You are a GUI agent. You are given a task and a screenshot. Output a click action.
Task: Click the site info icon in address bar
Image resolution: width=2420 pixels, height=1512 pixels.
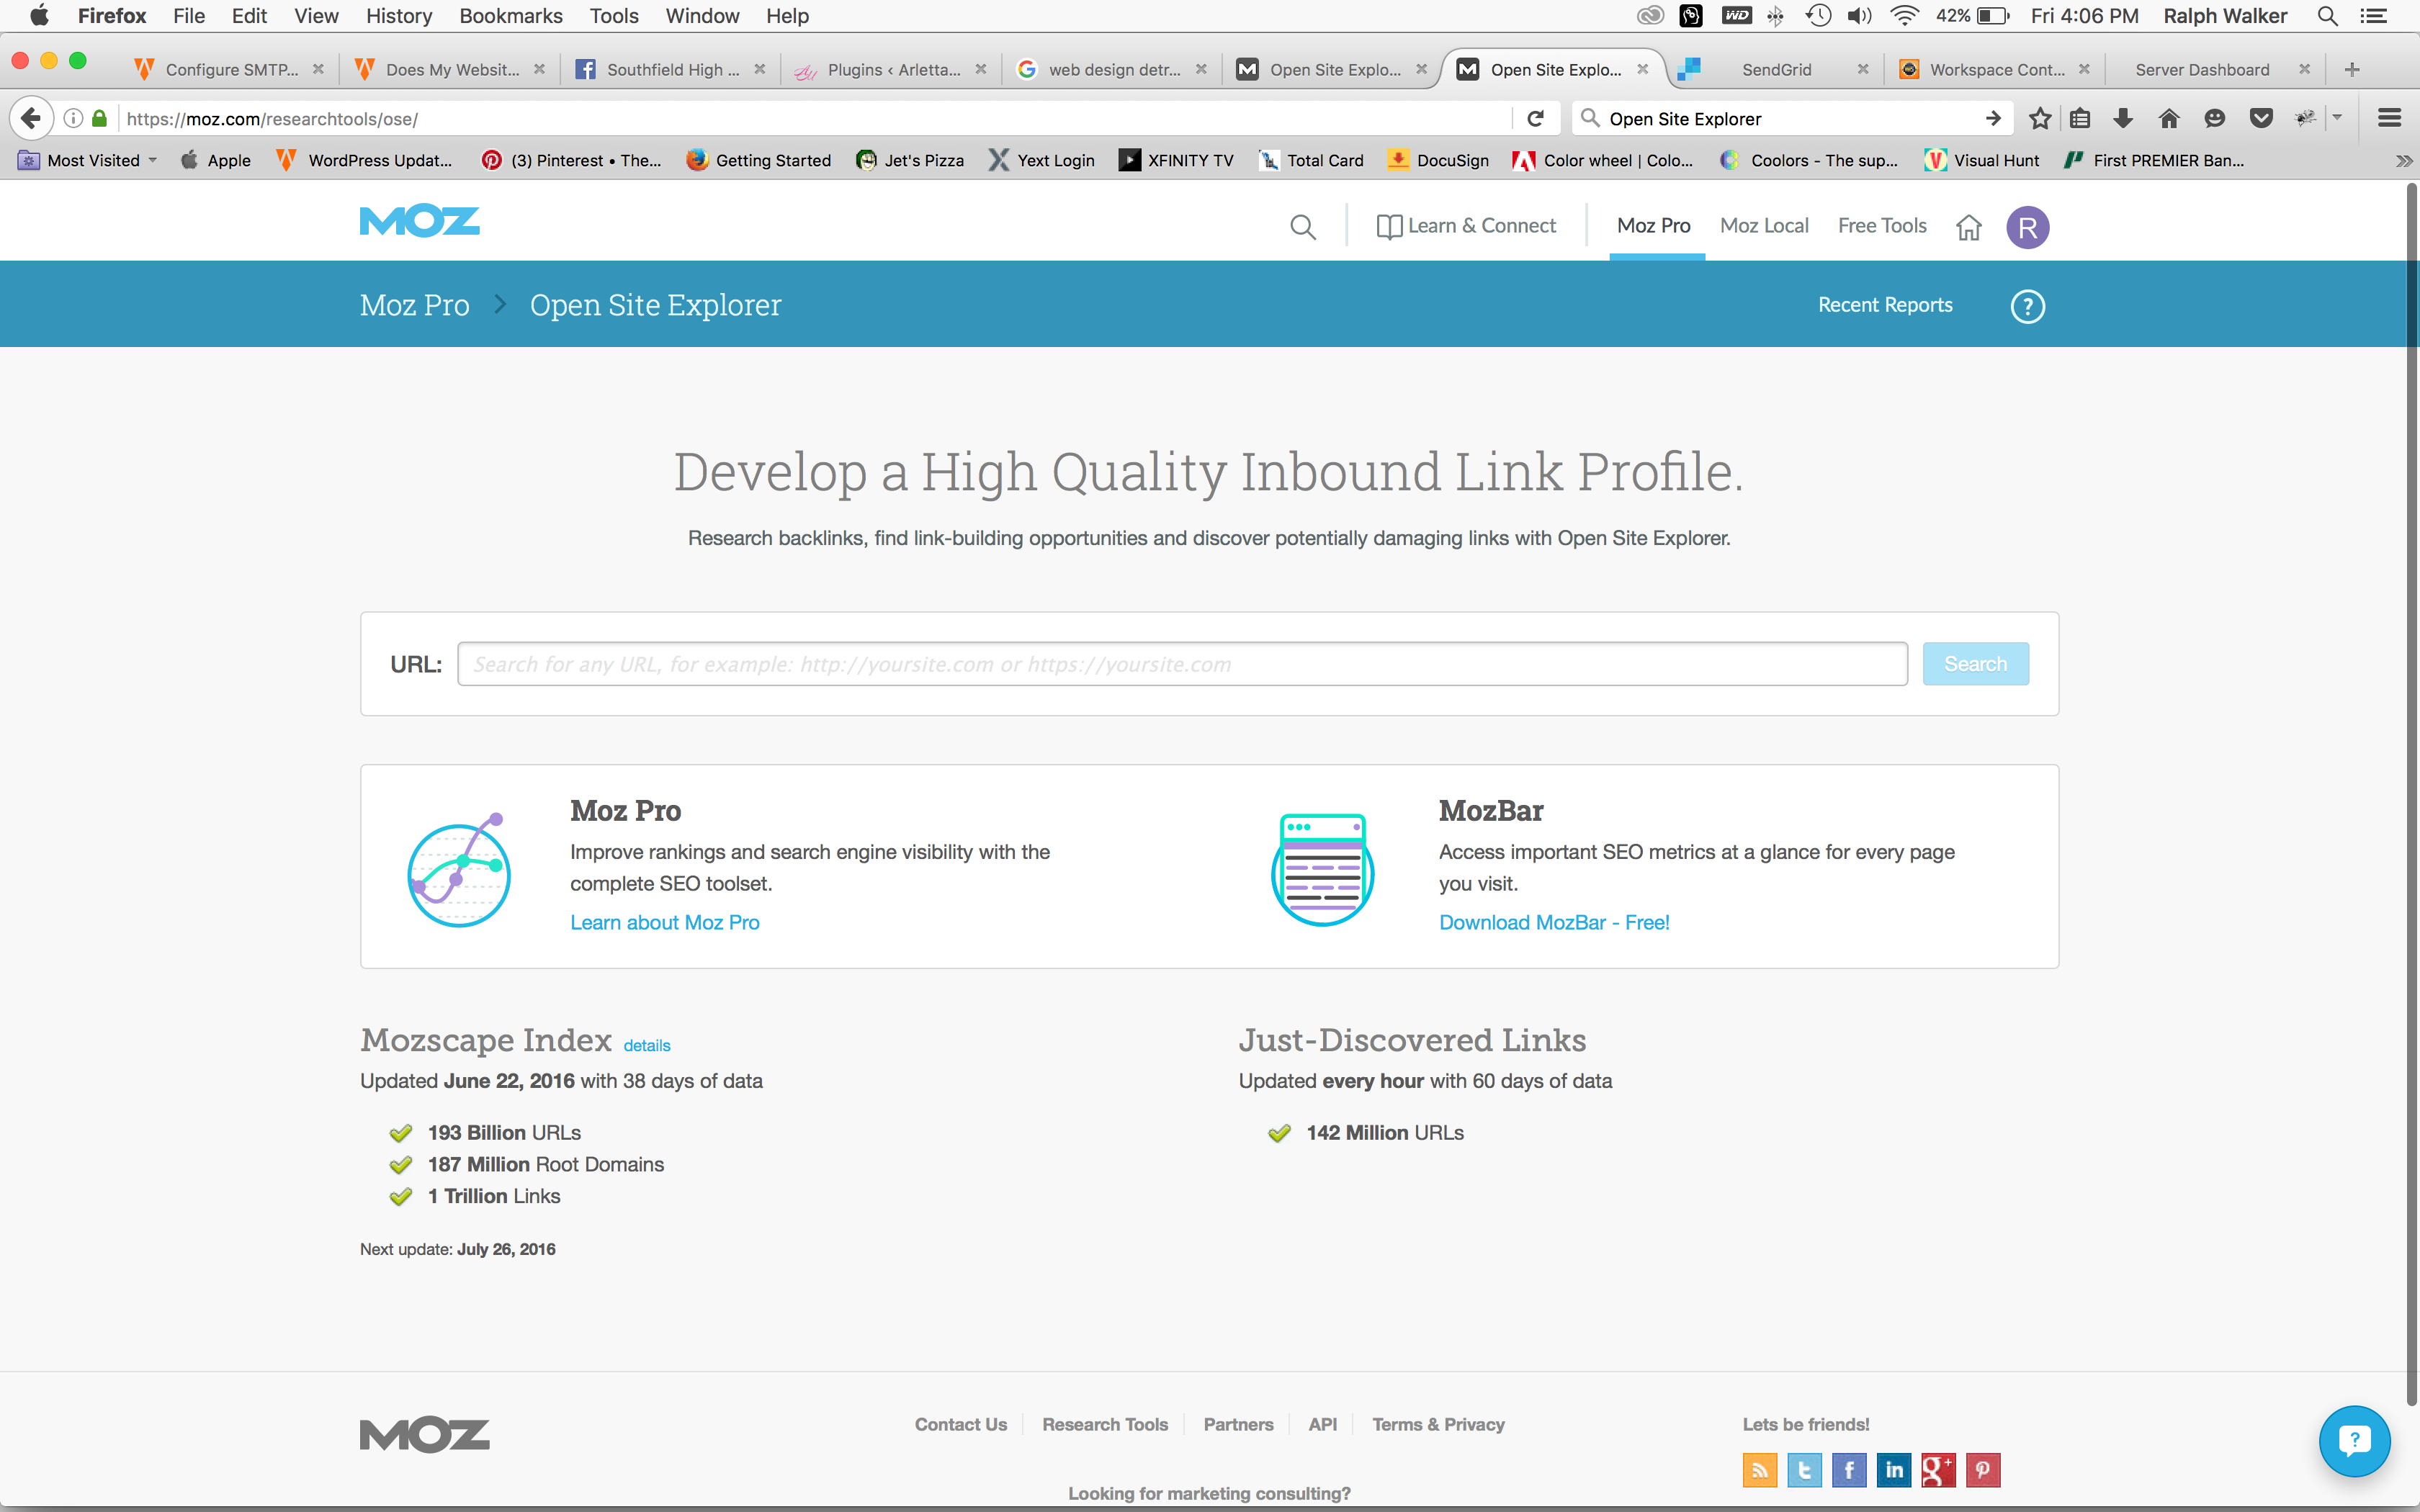[73, 118]
